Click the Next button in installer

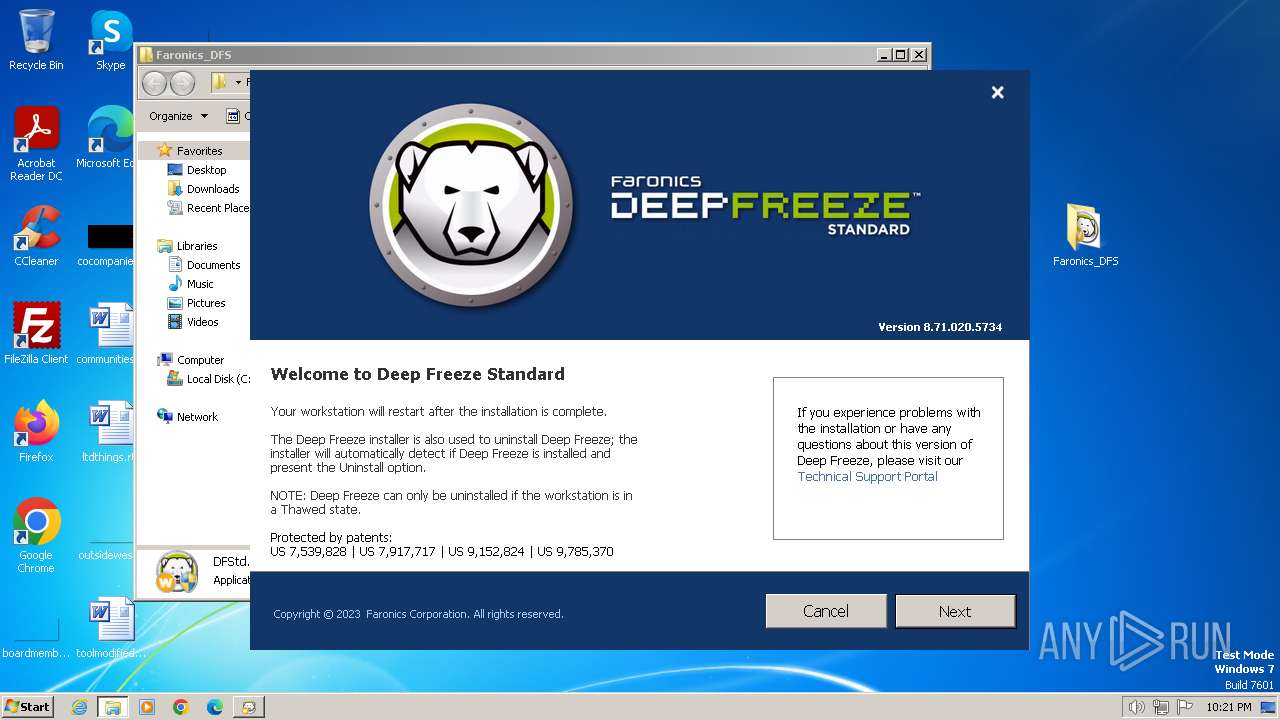[x=955, y=611]
